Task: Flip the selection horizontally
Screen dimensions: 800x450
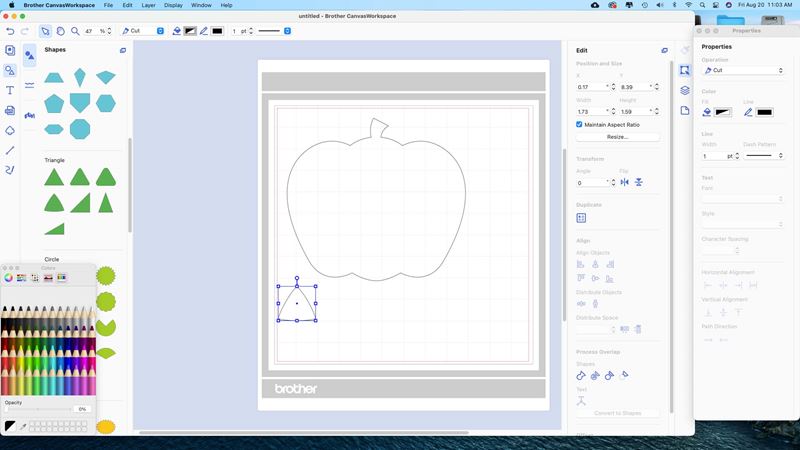Action: point(625,183)
